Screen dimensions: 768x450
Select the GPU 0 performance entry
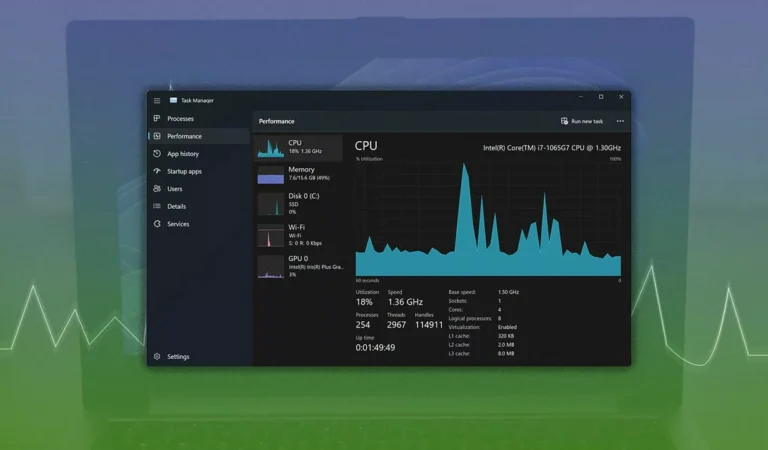(x=270, y=266)
